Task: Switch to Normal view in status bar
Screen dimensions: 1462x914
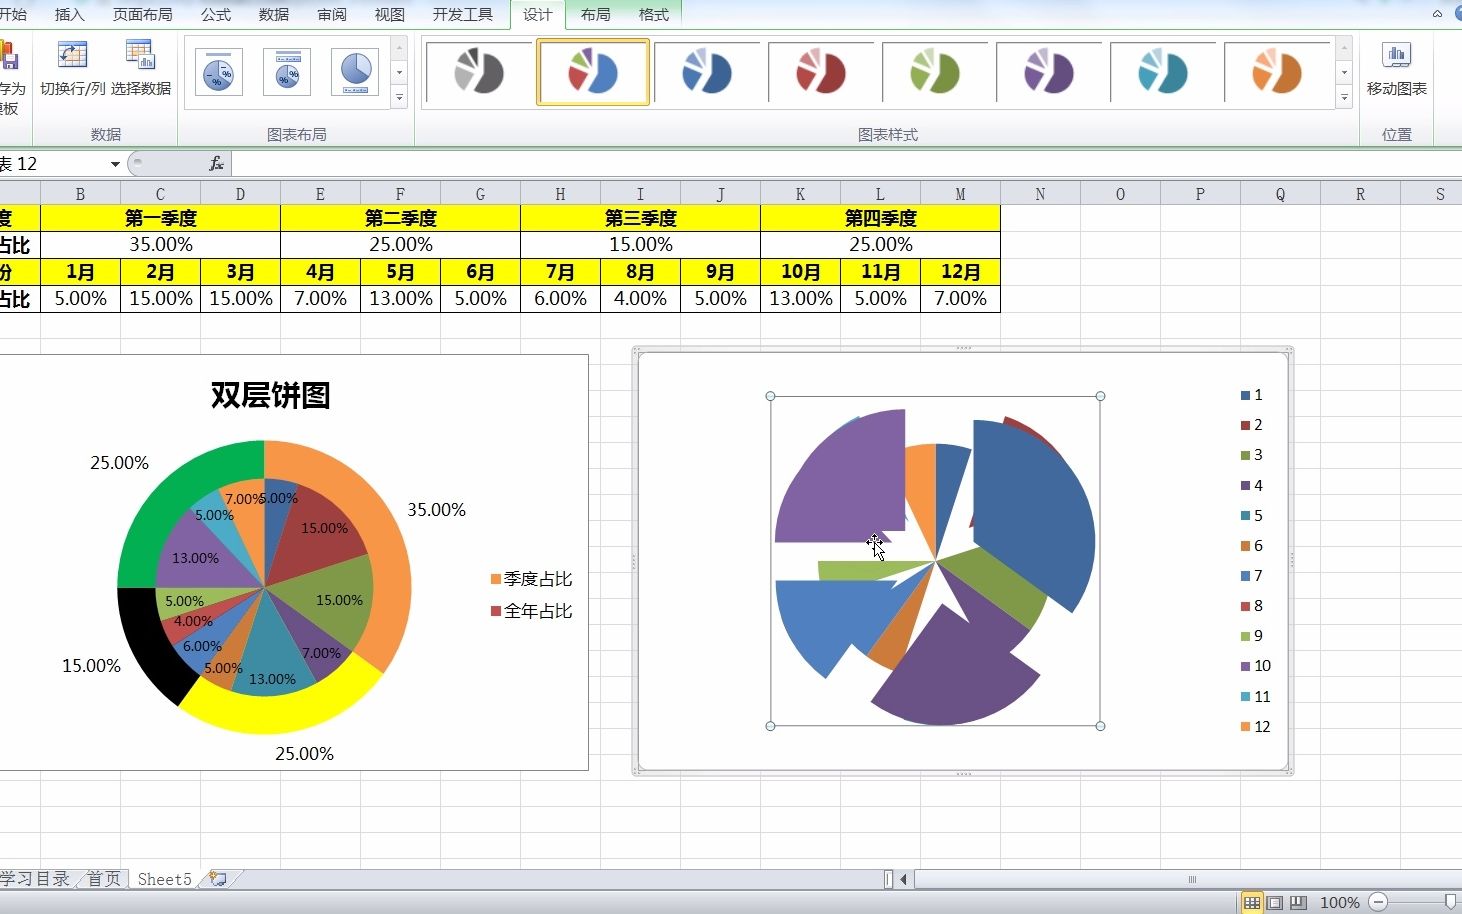Action: point(1252,903)
